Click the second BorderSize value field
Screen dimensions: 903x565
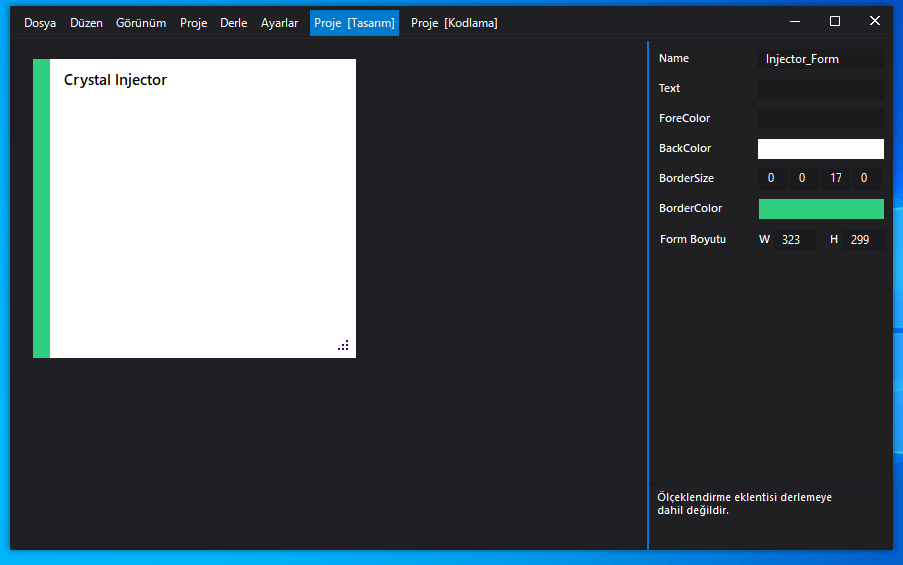pos(802,178)
